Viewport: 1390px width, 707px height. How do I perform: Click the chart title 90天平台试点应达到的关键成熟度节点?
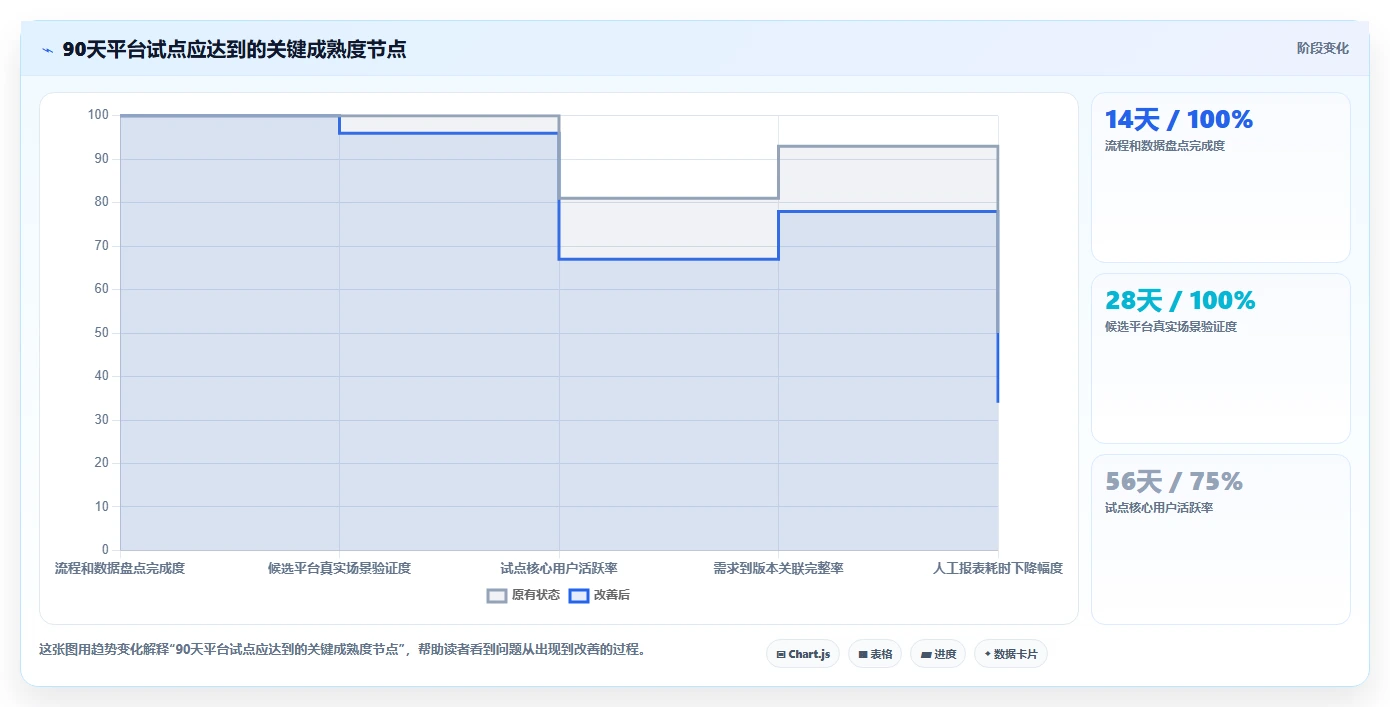click(x=234, y=50)
